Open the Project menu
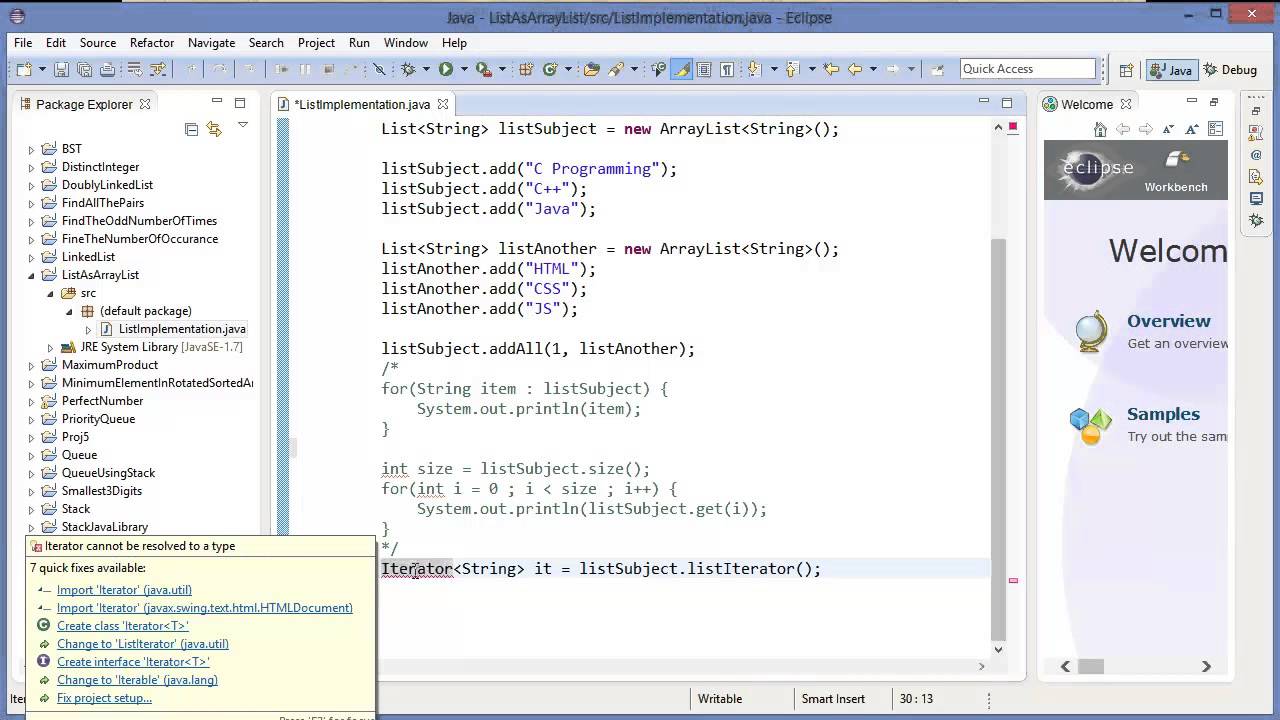Image resolution: width=1280 pixels, height=720 pixels. pos(316,43)
